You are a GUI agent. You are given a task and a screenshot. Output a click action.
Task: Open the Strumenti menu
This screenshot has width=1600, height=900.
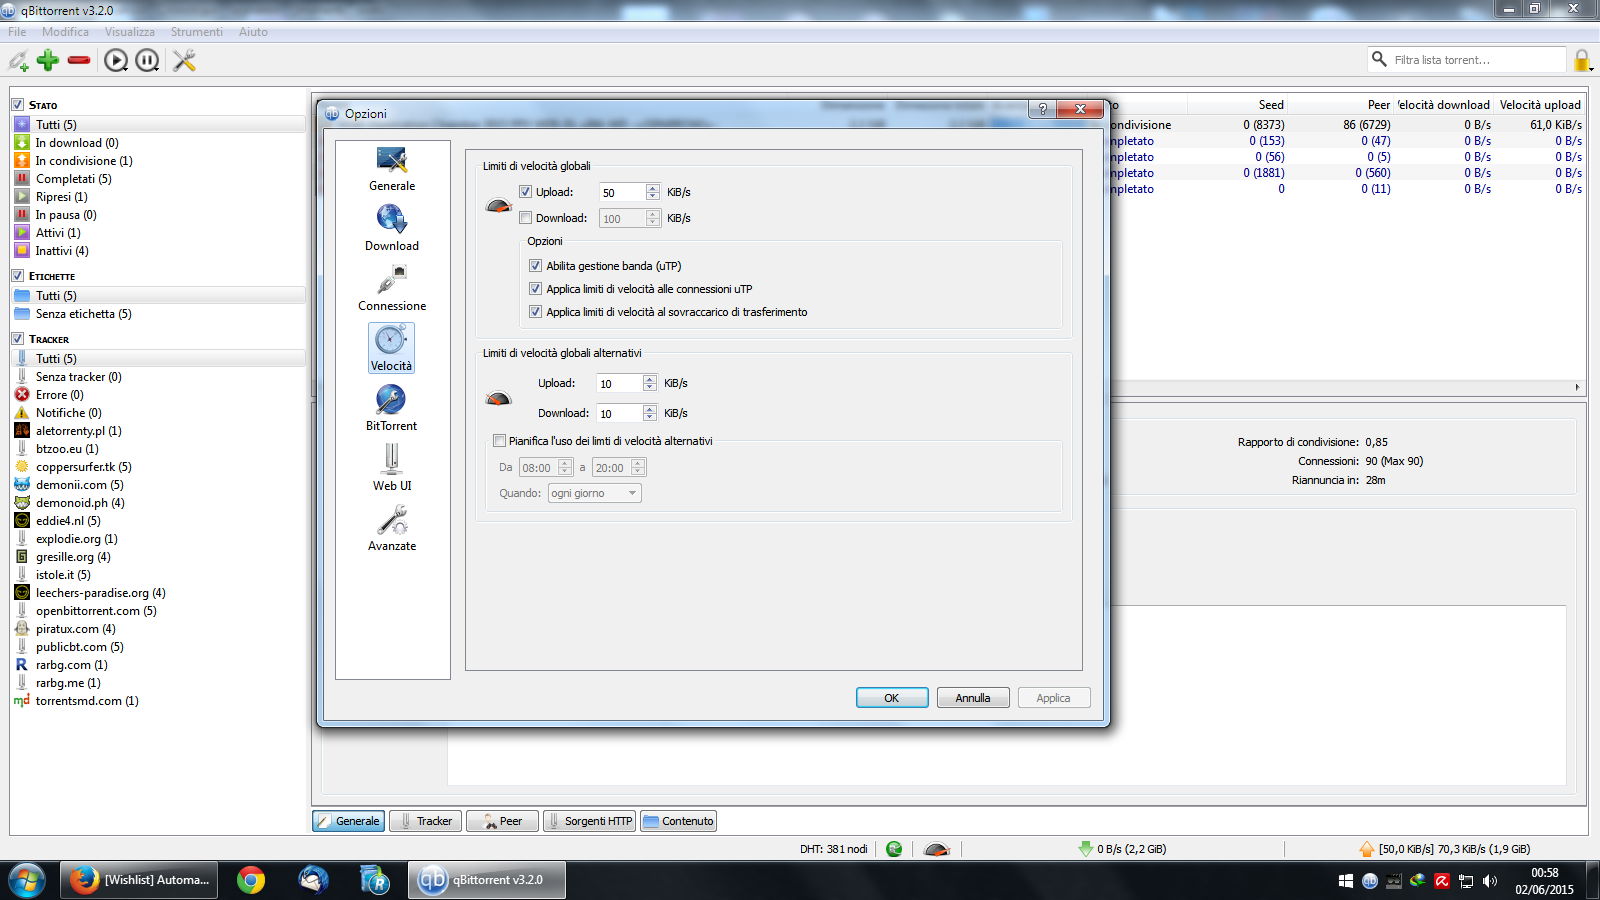pyautogui.click(x=196, y=32)
